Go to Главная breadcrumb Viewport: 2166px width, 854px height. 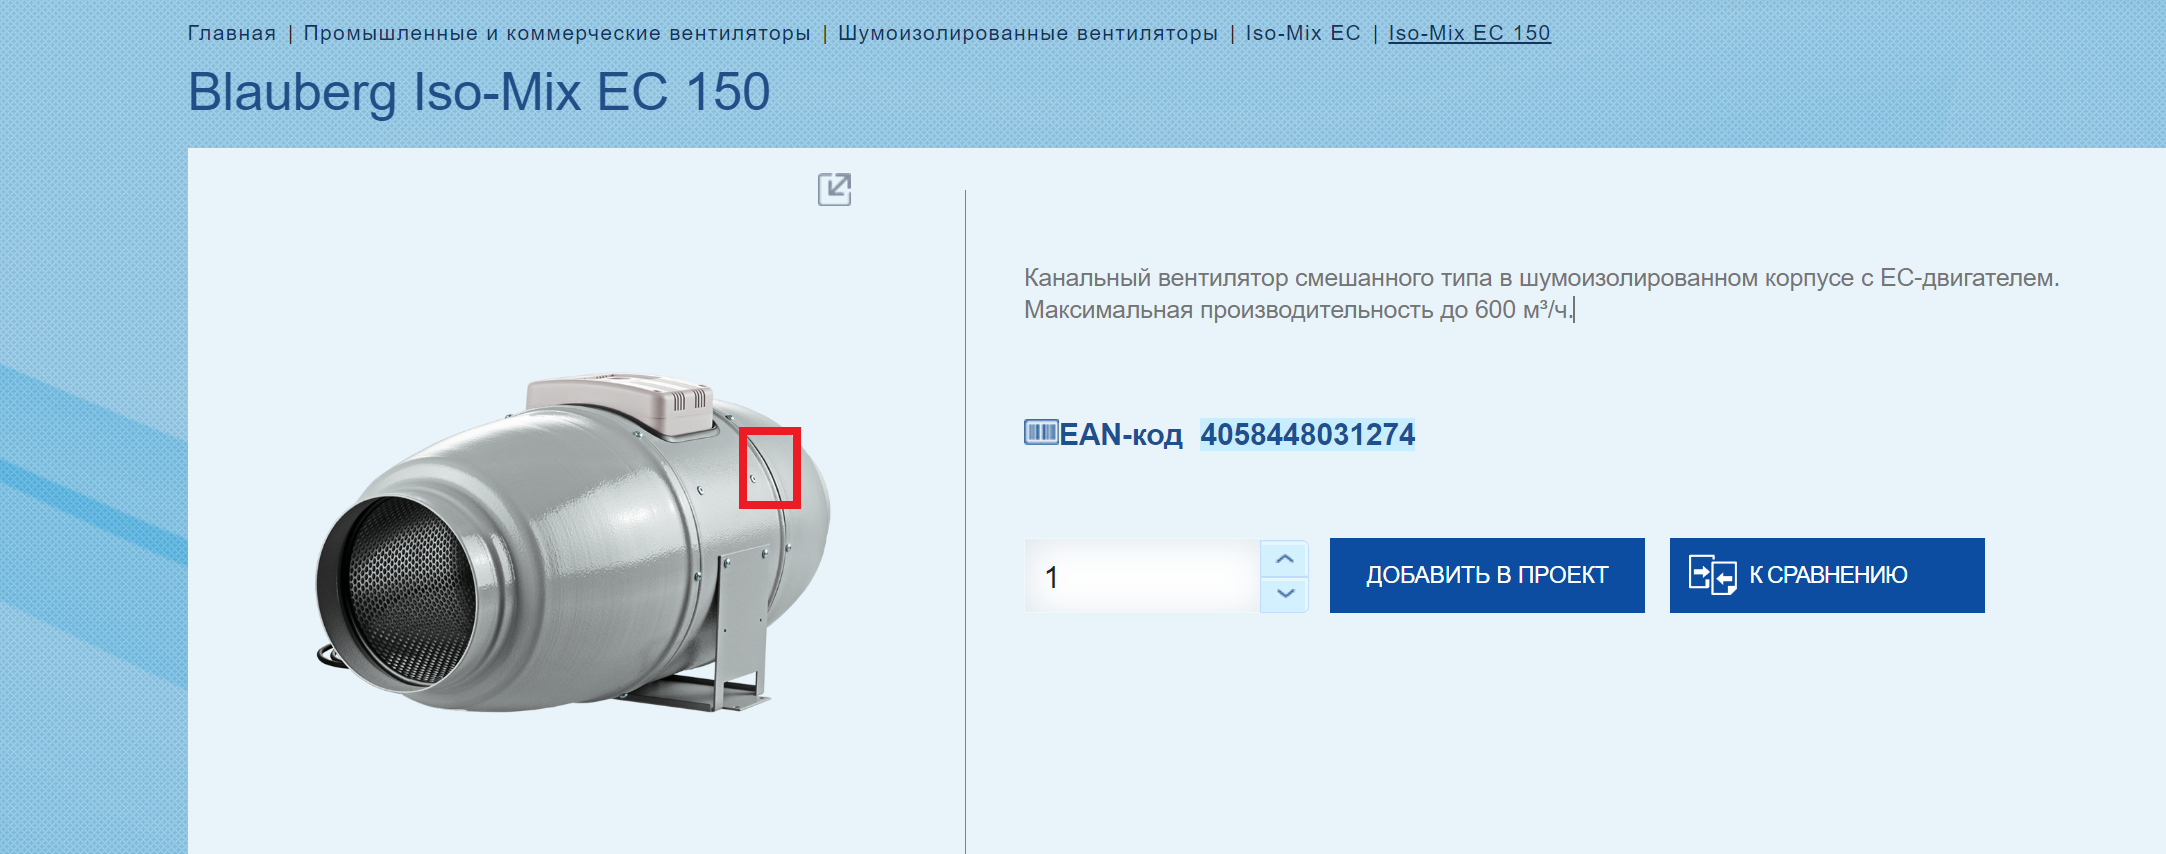tap(232, 33)
